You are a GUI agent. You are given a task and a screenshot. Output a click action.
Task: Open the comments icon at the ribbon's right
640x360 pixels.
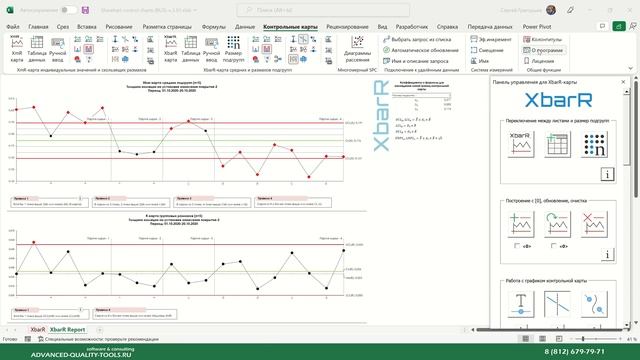602,26
